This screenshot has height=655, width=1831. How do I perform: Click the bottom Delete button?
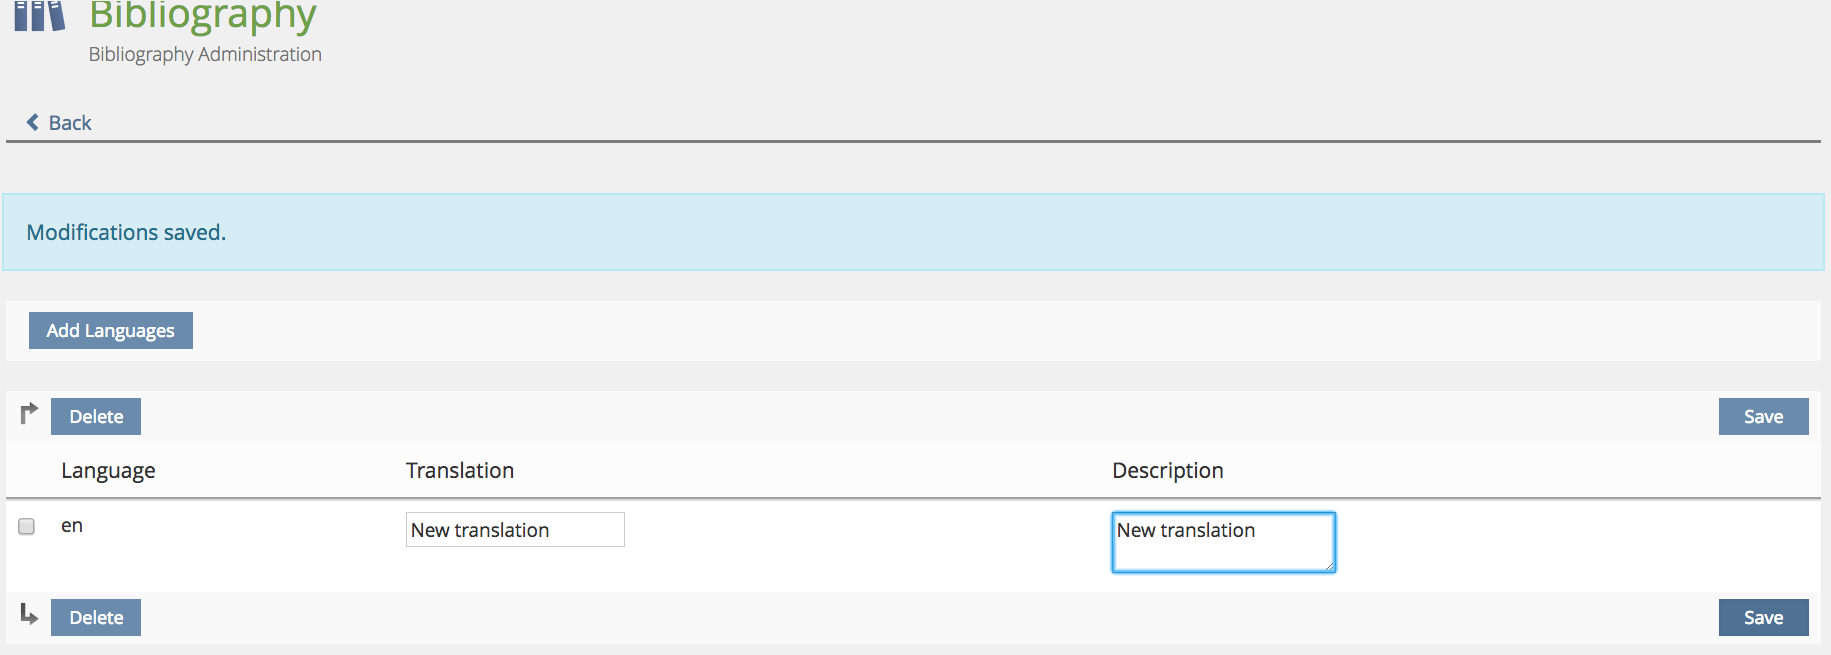pyautogui.click(x=96, y=618)
